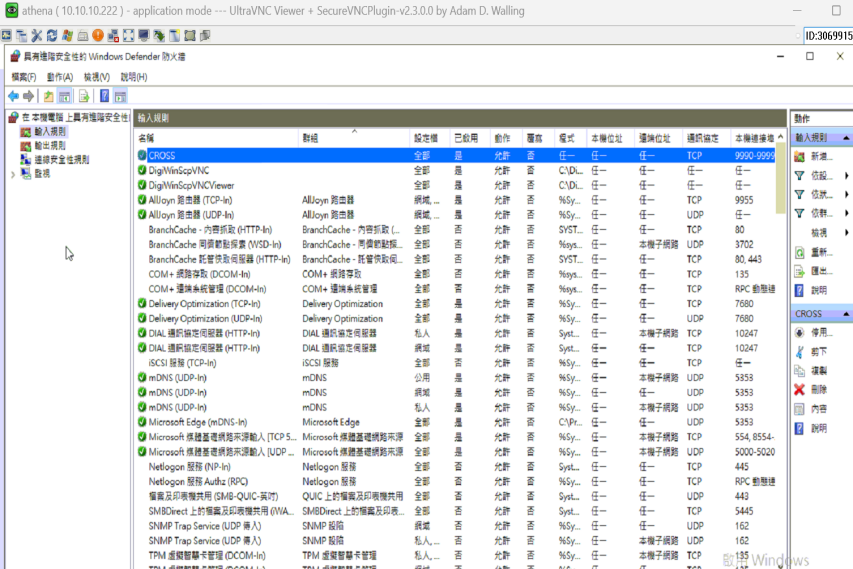The image size is (853, 569).
Task: Open the 檔案(F) menu
Action: [x=24, y=77]
